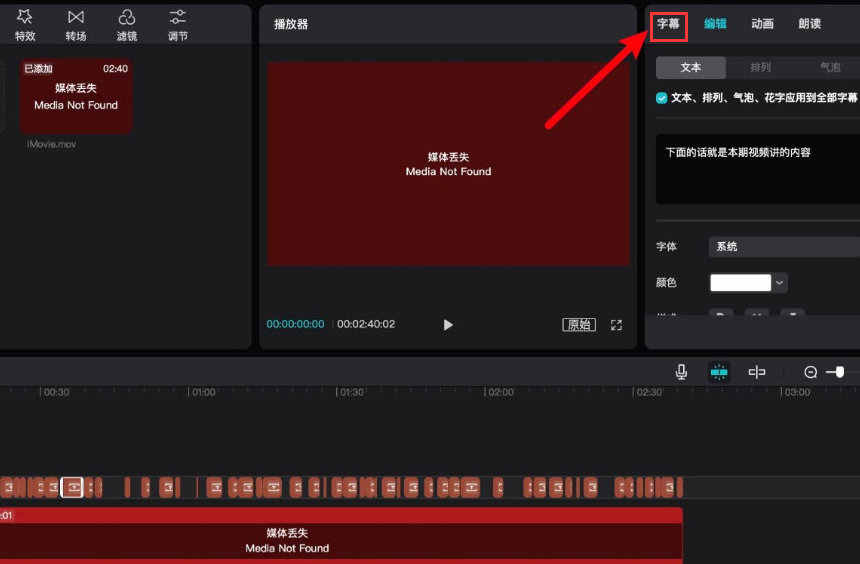The width and height of the screenshot is (860, 564).
Task: Click the microphone record icon
Action: click(x=681, y=372)
